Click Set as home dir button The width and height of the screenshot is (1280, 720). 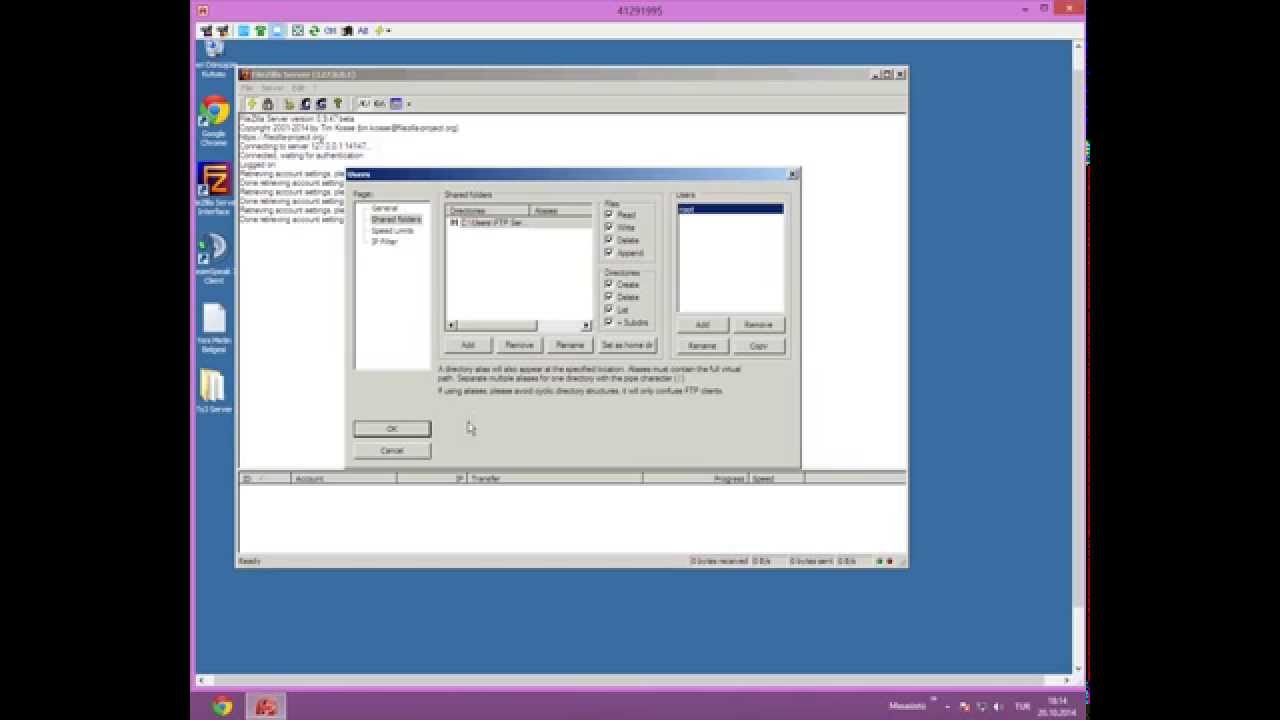click(x=627, y=345)
